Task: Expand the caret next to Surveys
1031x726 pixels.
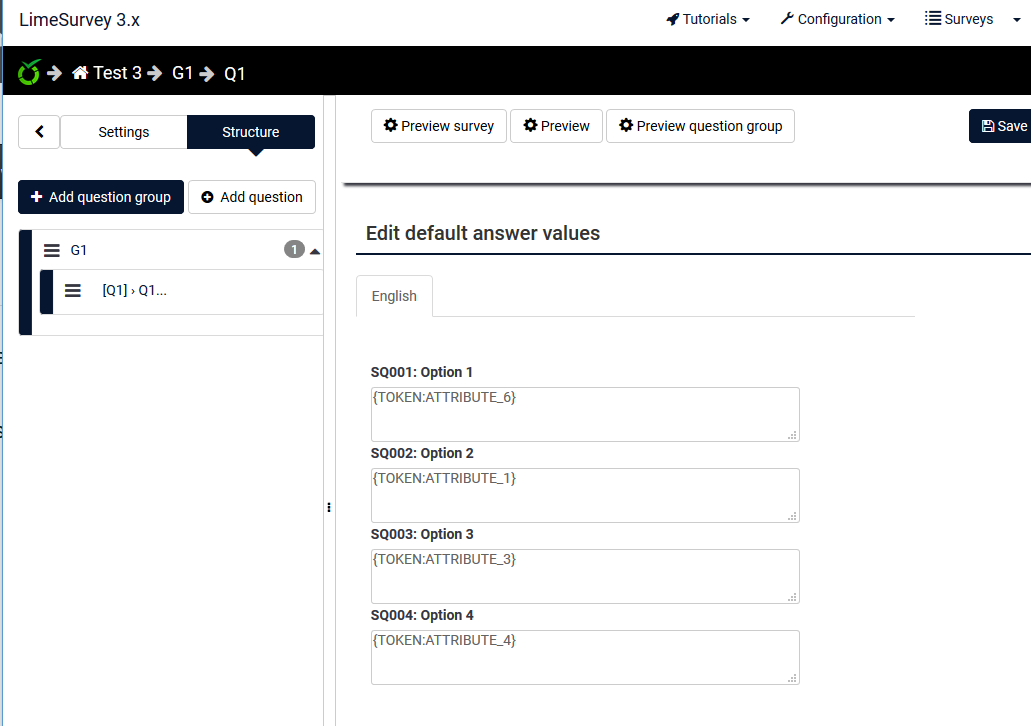Action: 1017,20
